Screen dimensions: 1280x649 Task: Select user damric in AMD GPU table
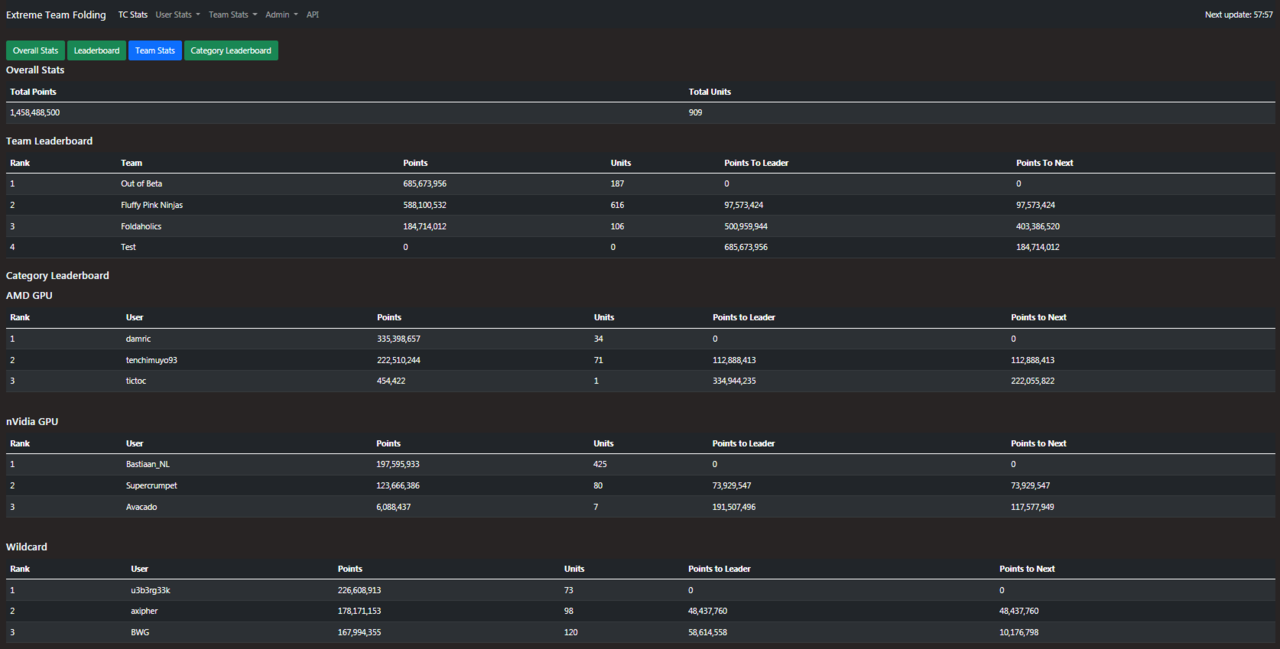tap(138, 339)
